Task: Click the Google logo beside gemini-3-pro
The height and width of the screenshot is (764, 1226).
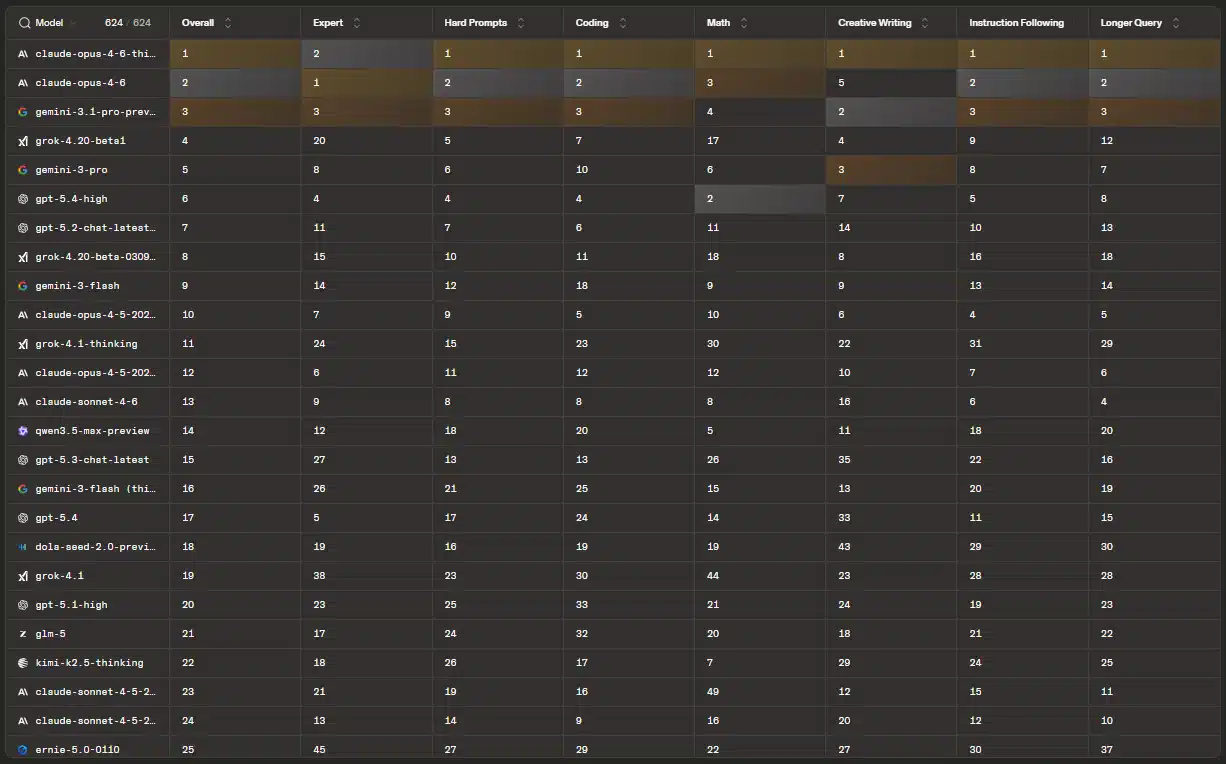Action: point(23,170)
